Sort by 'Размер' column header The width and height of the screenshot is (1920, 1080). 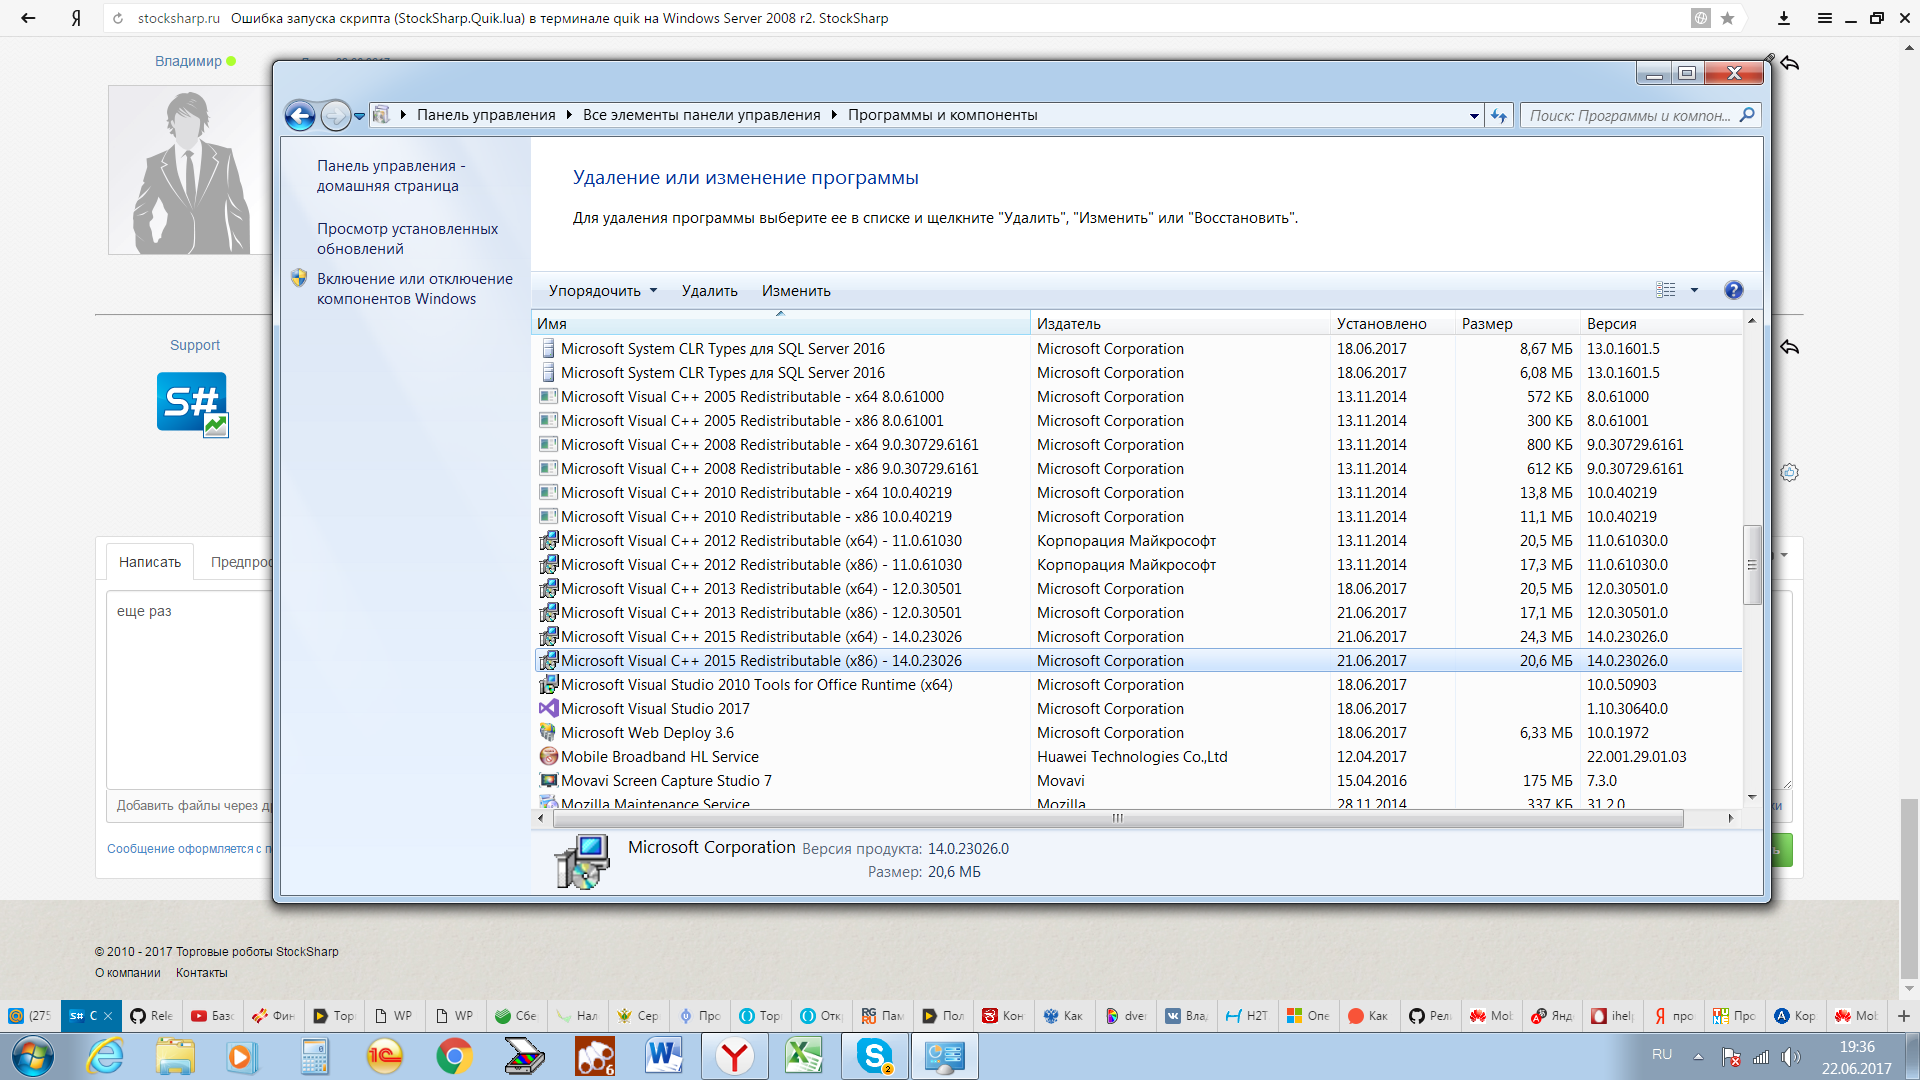(1517, 323)
